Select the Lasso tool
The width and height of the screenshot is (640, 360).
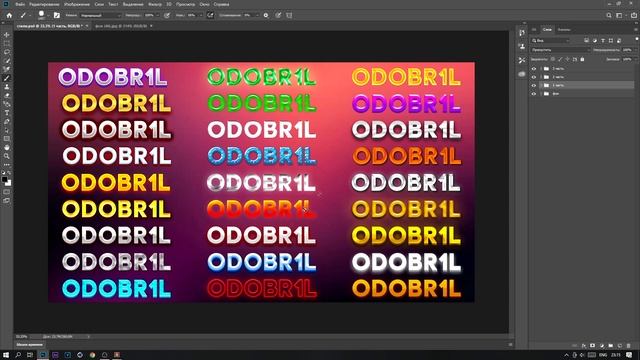tap(7, 52)
